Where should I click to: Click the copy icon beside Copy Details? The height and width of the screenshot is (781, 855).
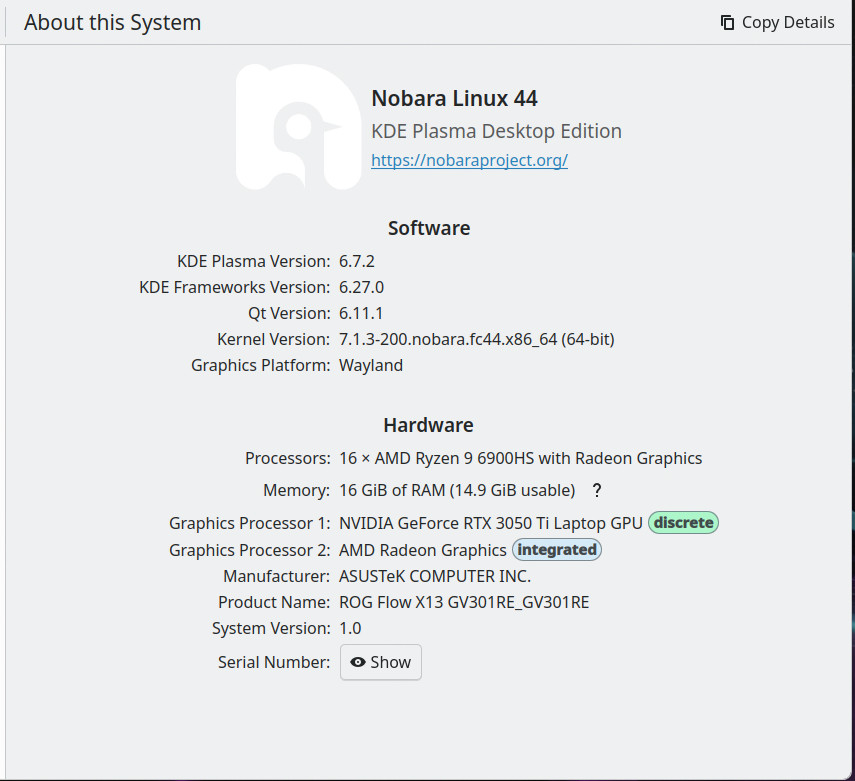727,22
